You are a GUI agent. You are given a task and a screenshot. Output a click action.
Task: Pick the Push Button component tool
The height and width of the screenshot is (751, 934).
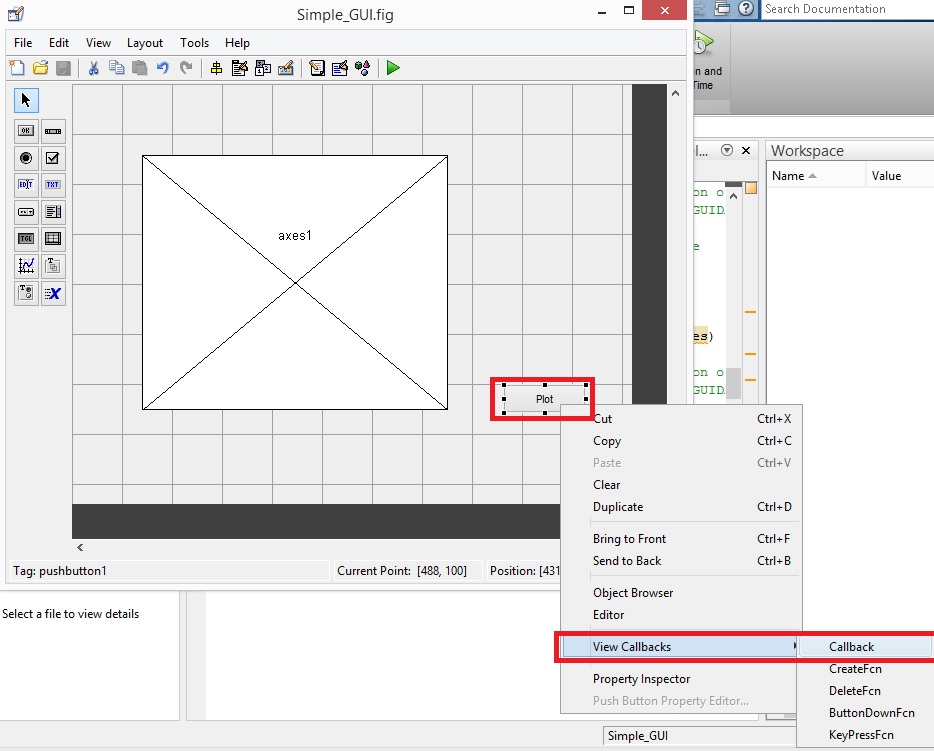pos(26,131)
